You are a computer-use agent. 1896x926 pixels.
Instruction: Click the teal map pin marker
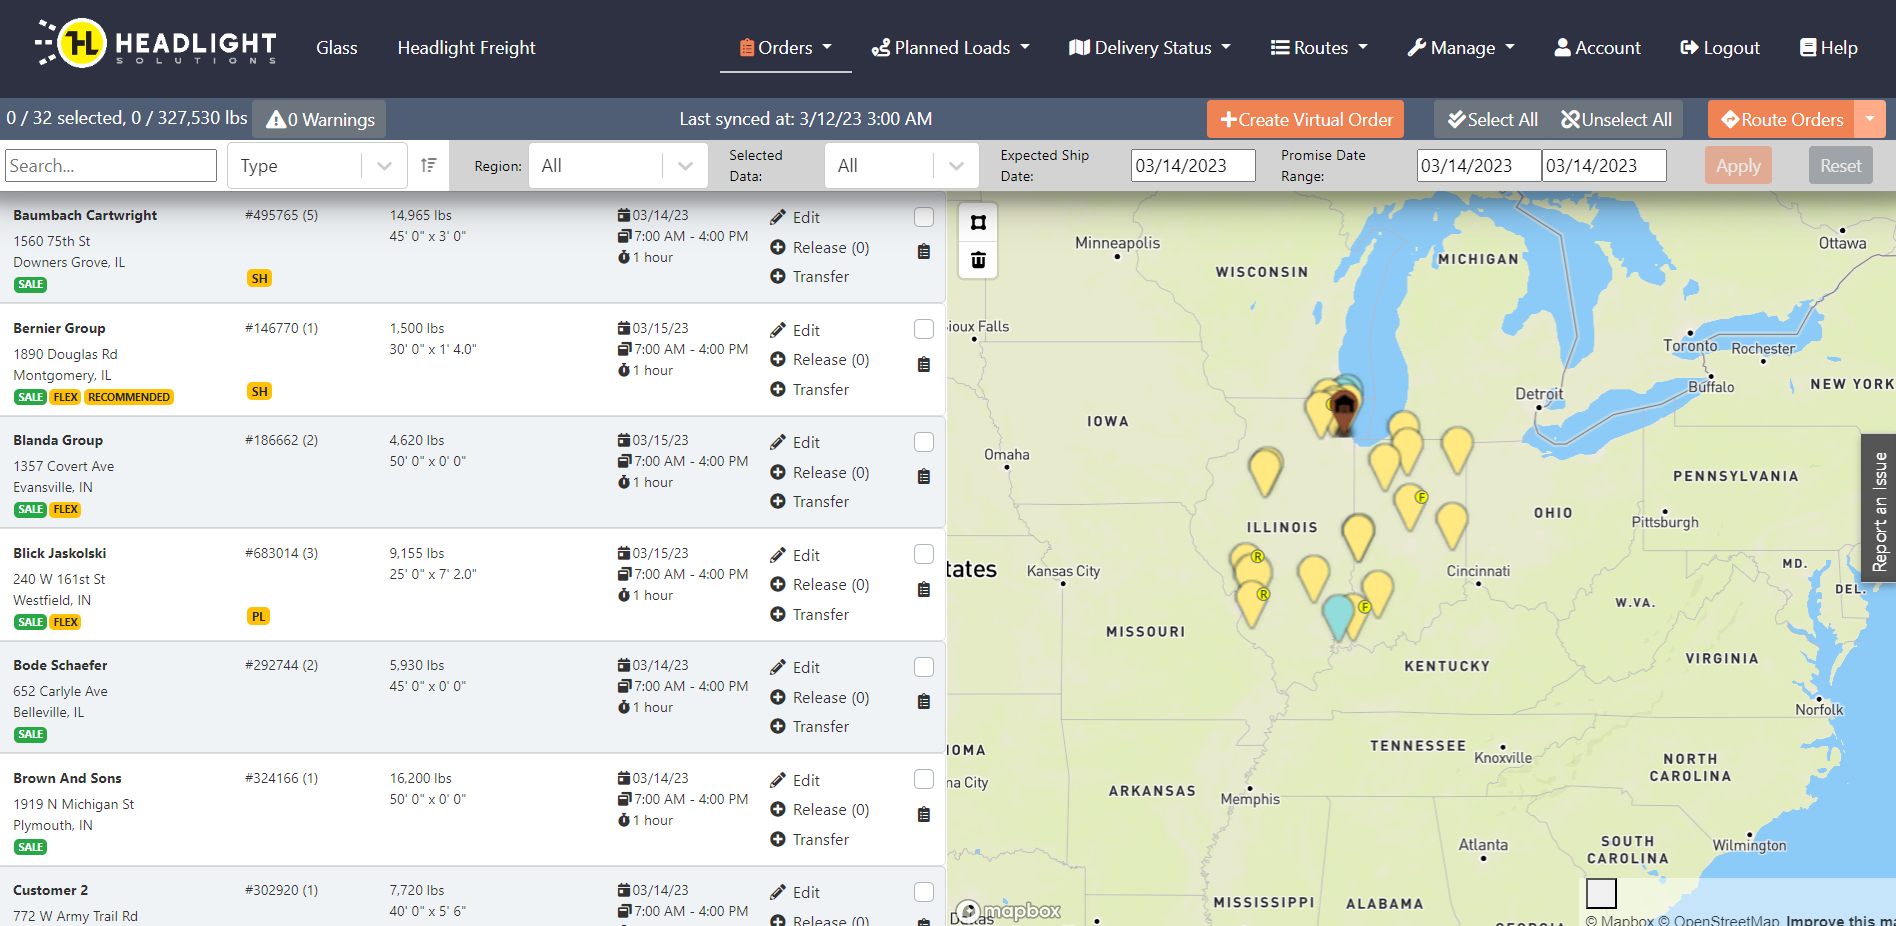coord(1338,616)
